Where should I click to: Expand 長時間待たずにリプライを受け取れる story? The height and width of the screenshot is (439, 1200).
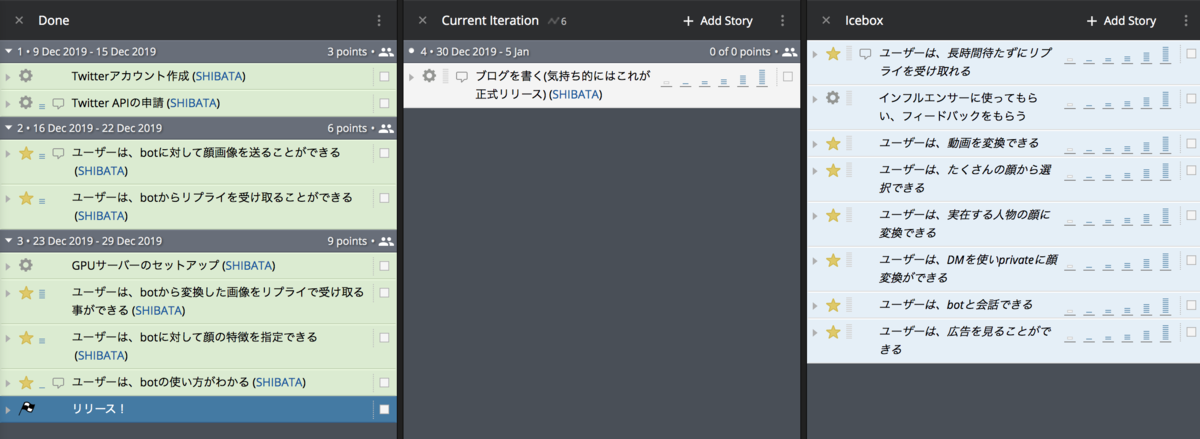(814, 53)
